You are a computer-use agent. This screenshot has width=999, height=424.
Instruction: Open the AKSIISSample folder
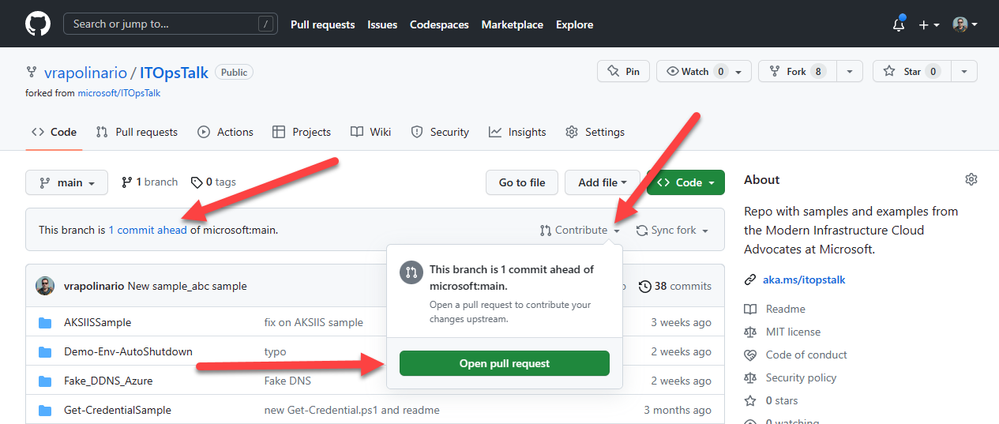coord(97,323)
